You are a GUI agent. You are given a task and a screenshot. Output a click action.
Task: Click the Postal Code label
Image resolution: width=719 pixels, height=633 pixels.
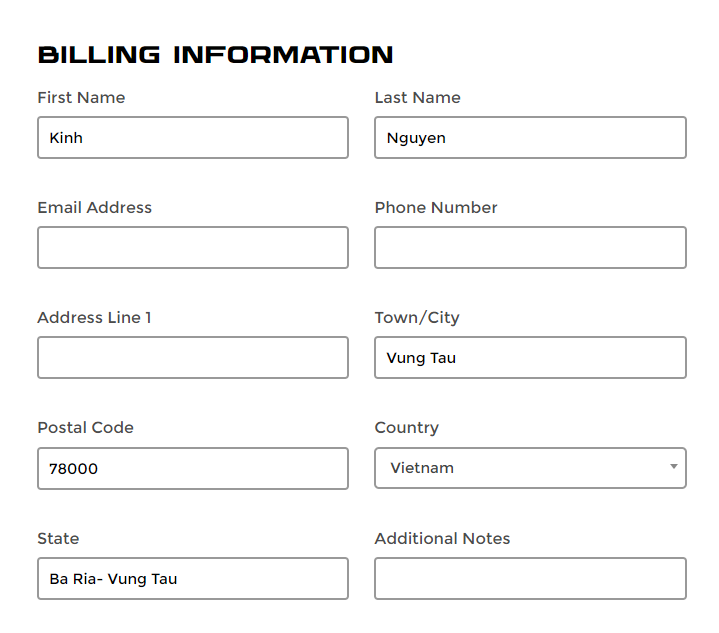86,428
